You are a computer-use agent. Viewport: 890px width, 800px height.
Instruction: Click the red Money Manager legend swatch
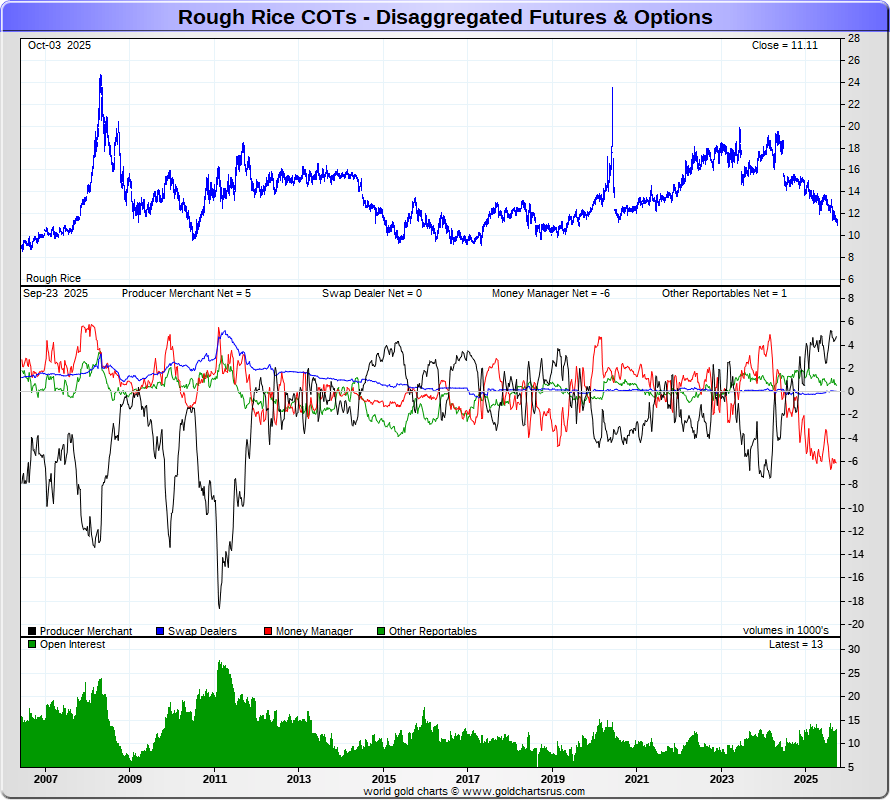[268, 631]
